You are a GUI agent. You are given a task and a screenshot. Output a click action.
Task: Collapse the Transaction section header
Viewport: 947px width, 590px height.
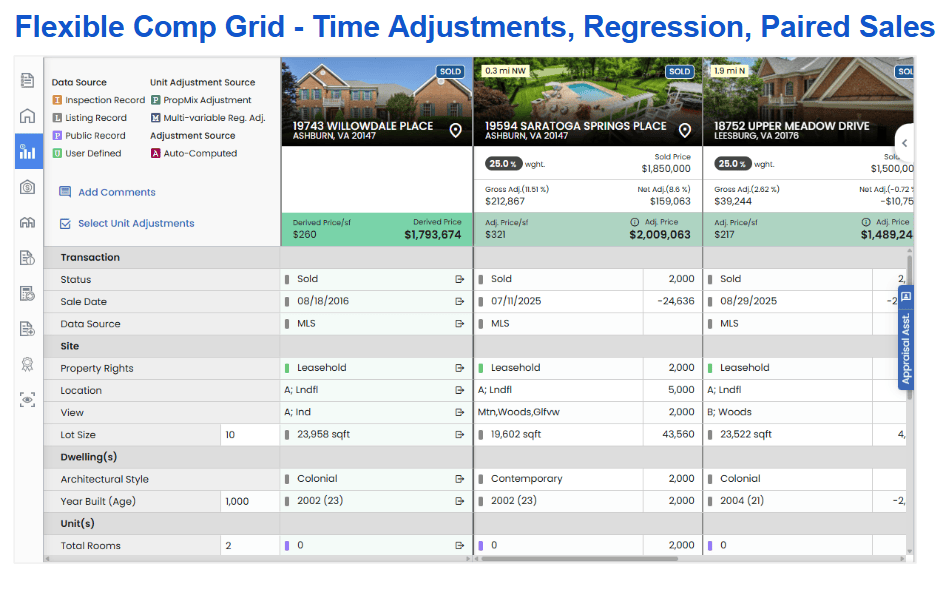[90, 257]
